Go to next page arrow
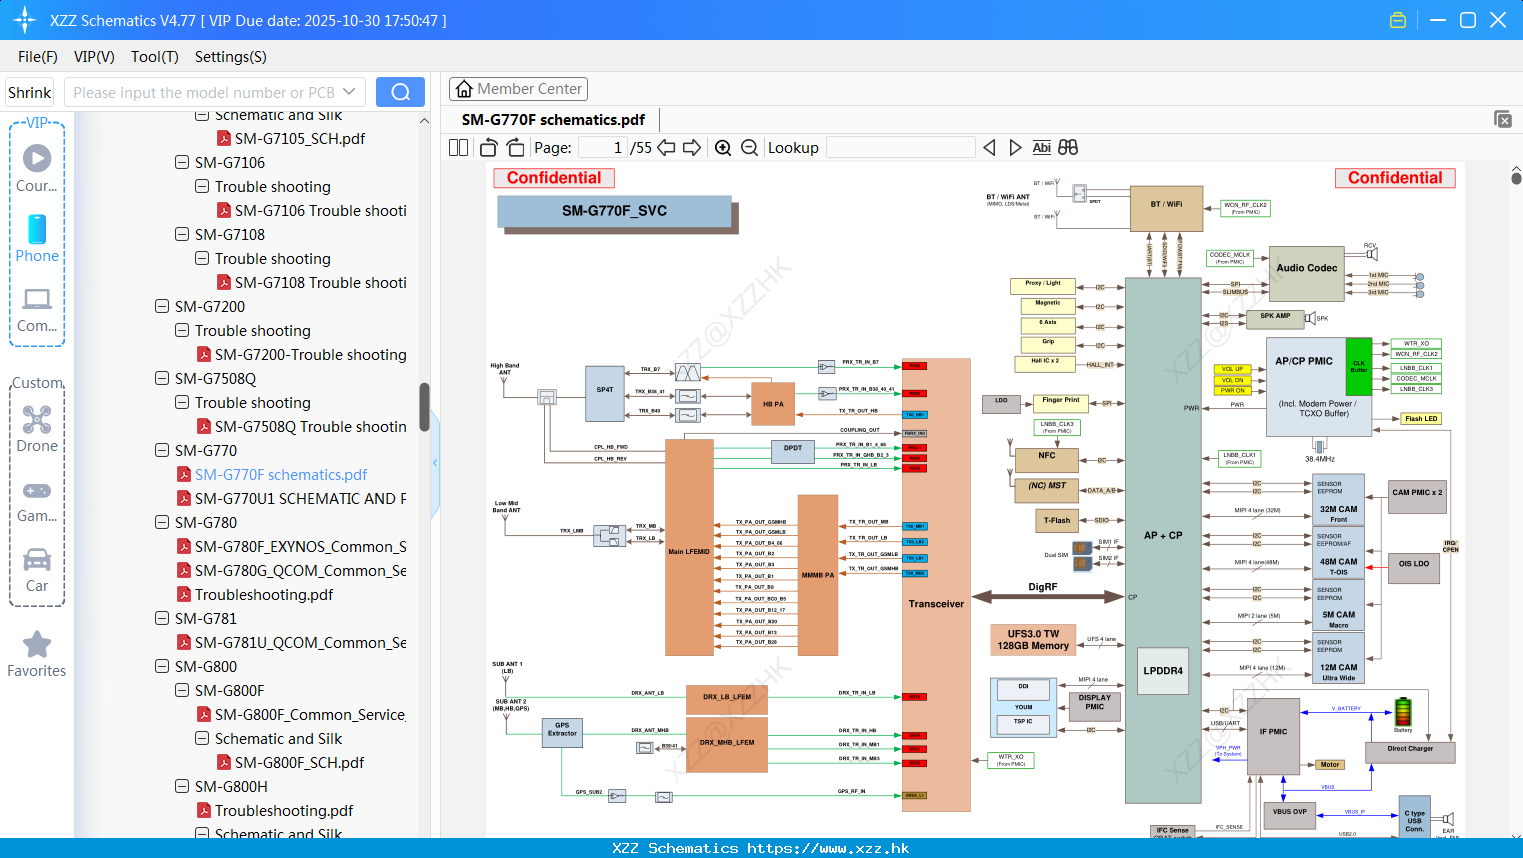 click(x=692, y=148)
